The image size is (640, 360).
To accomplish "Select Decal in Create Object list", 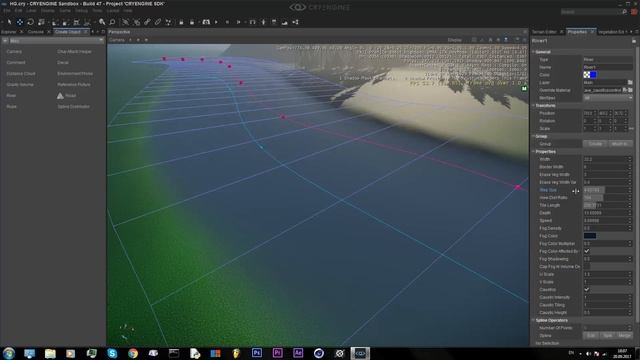I will (x=63, y=63).
